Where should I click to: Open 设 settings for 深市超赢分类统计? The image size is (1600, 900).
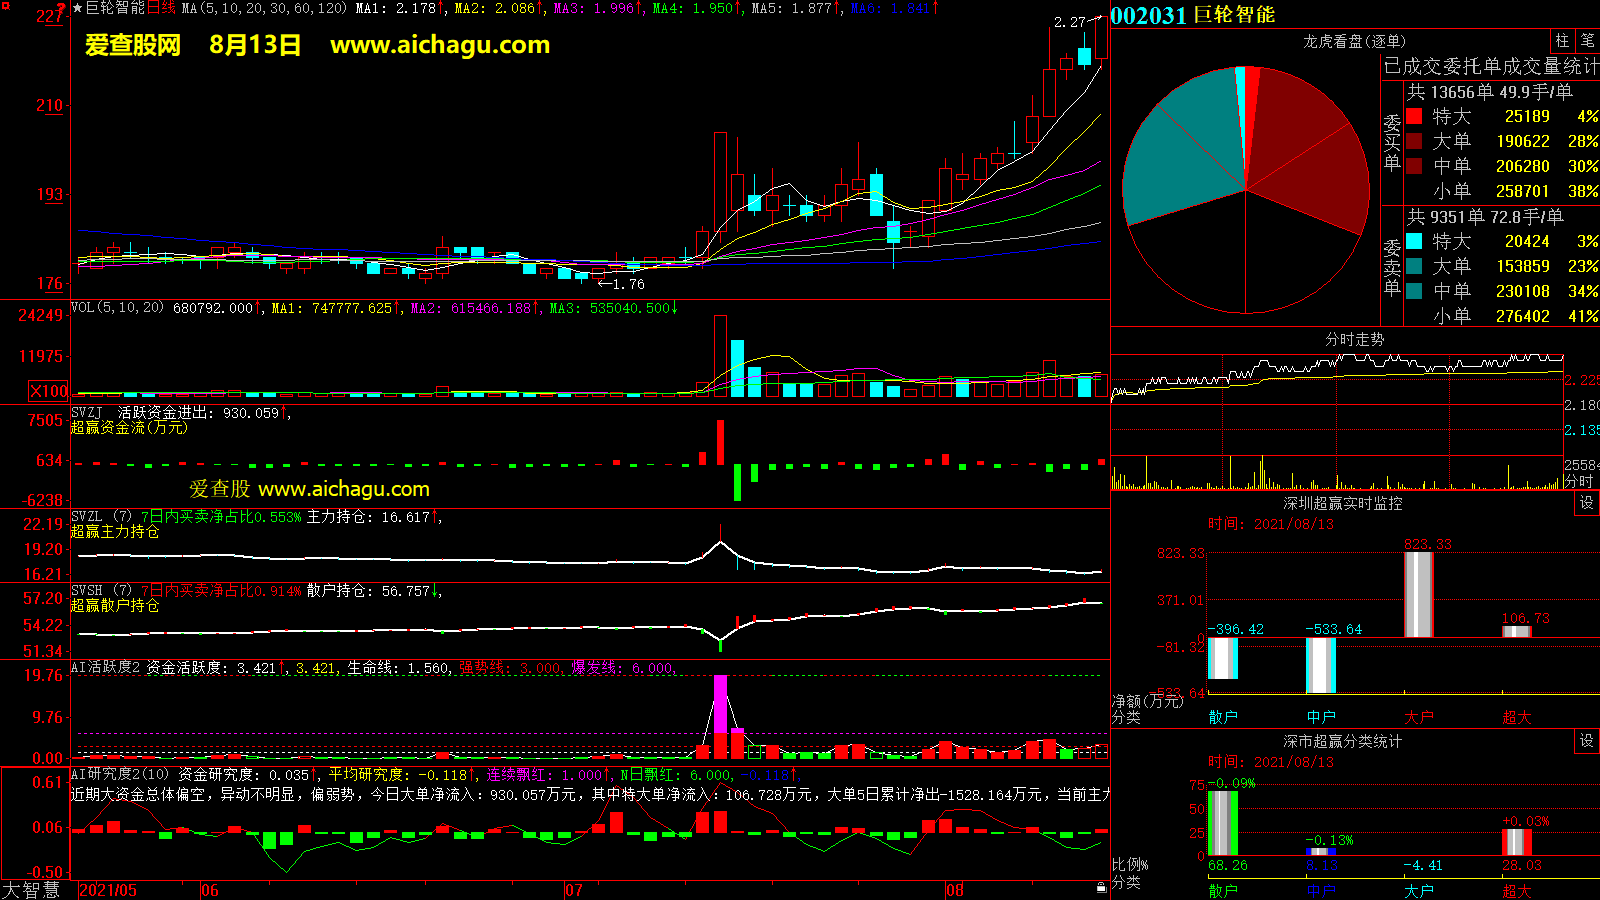coord(1587,741)
